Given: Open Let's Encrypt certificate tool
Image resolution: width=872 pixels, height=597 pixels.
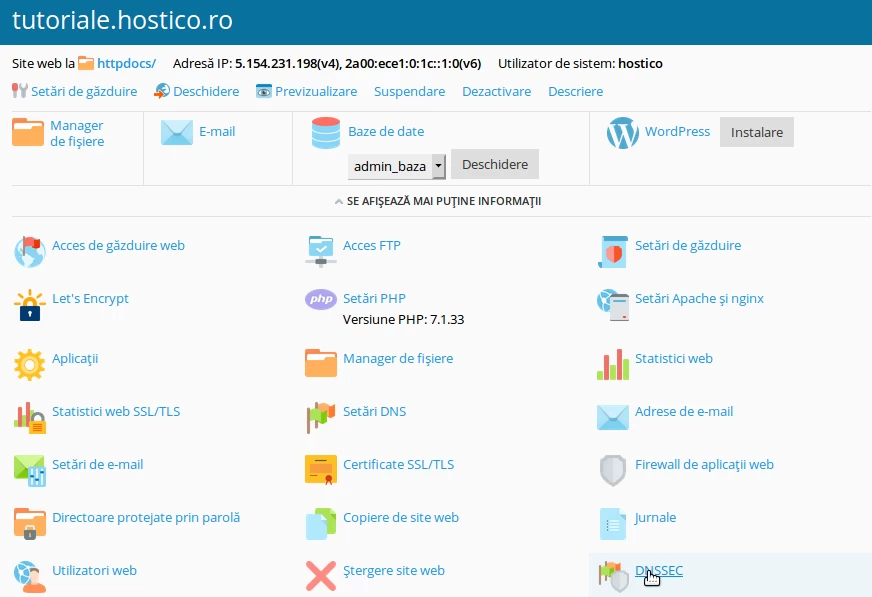Looking at the screenshot, I should point(29,305).
